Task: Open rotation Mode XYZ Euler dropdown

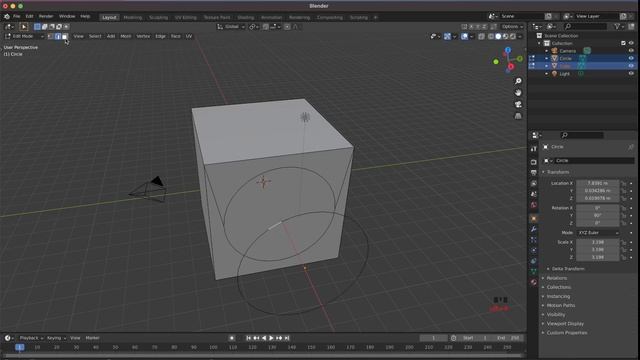Action: 598,233
